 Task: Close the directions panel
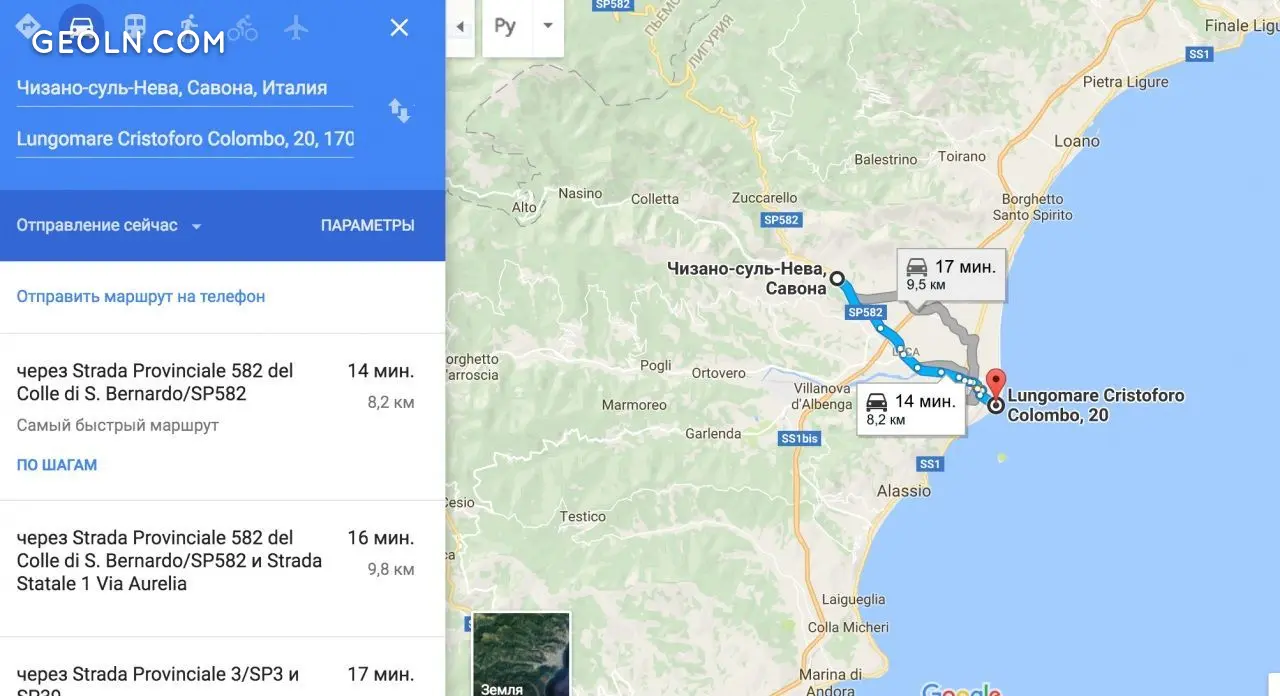pos(399,27)
